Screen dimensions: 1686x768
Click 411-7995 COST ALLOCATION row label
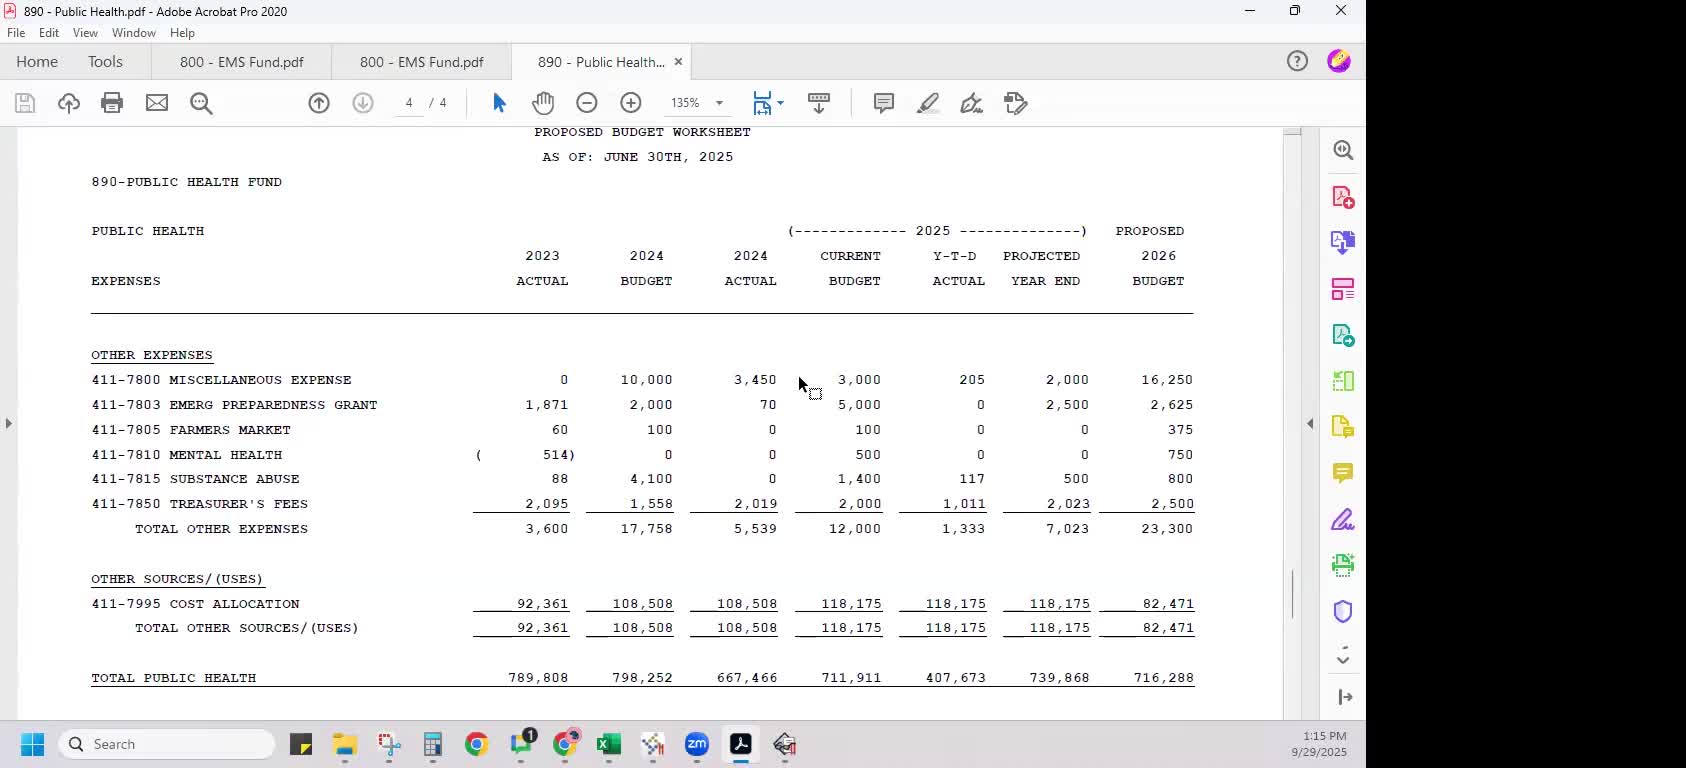tap(195, 604)
